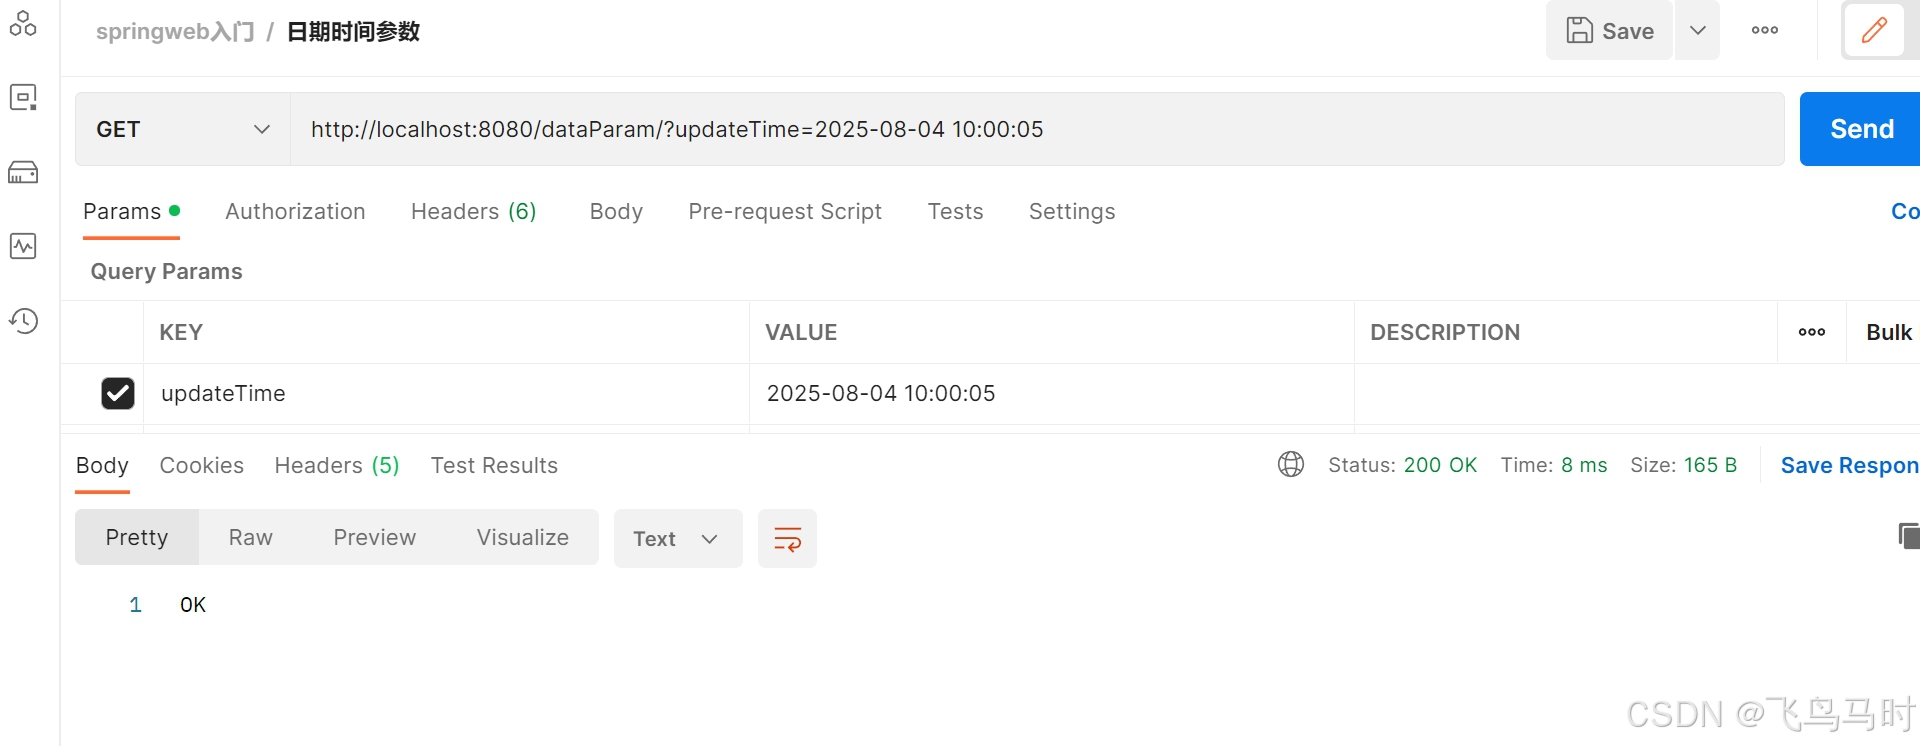Click the pencil edit icon

(1874, 30)
